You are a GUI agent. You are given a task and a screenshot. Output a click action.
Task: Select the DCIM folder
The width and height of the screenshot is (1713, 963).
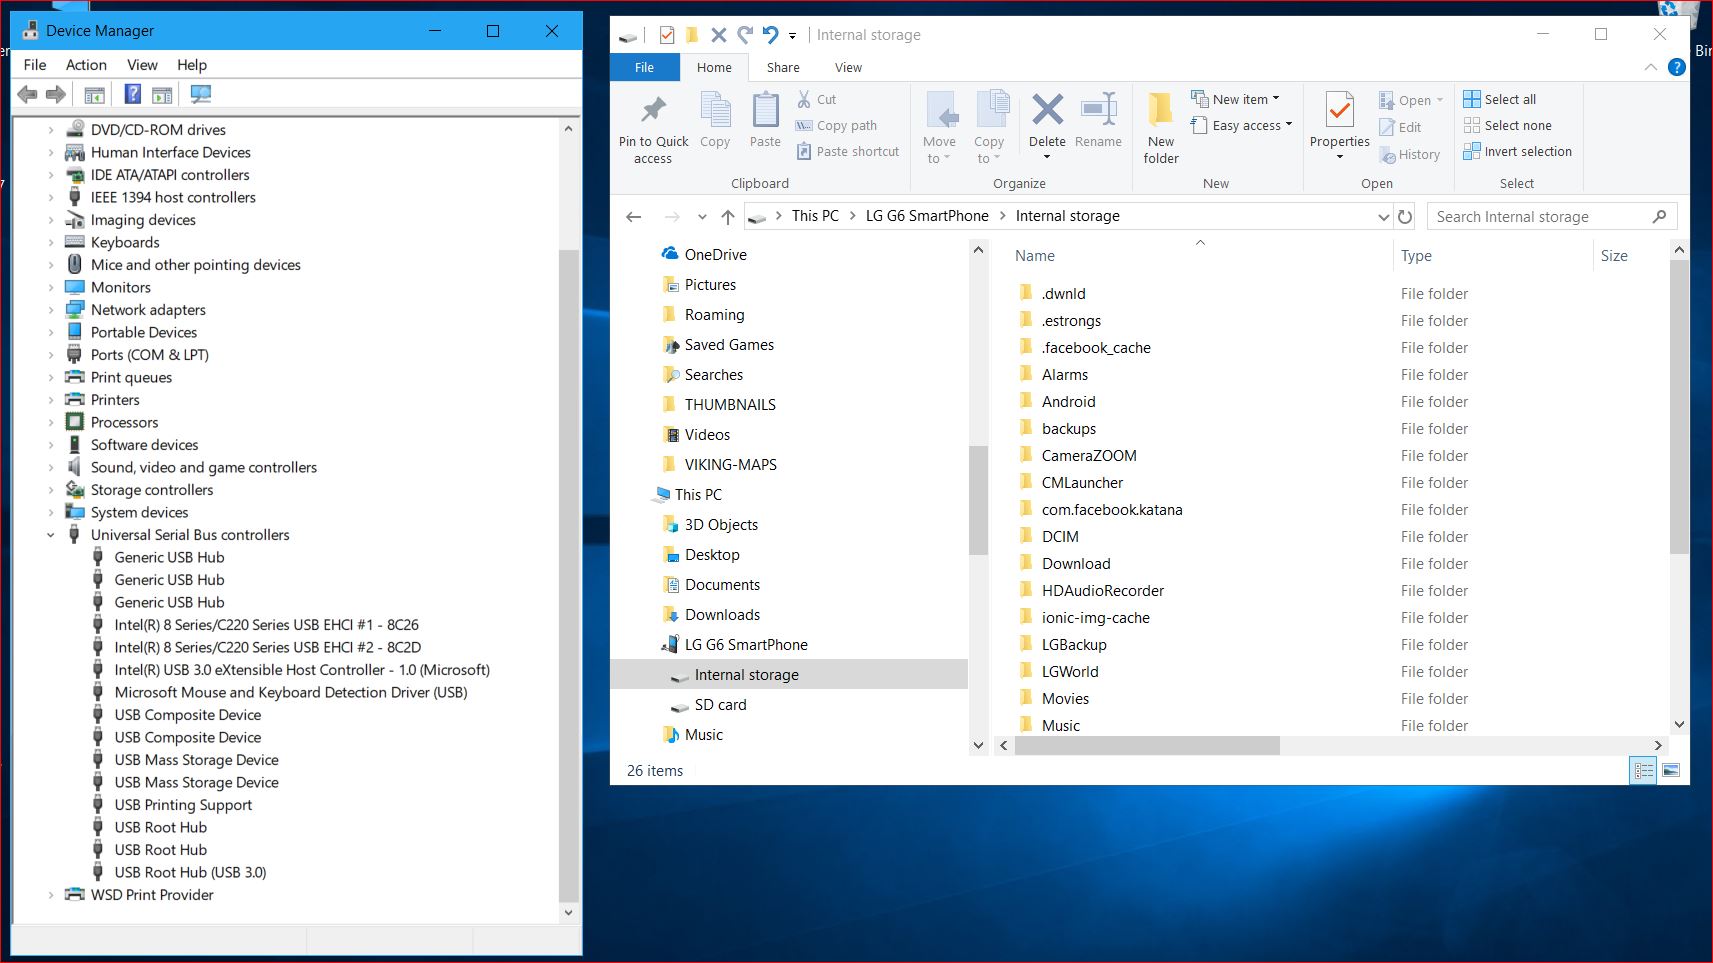tap(1060, 537)
